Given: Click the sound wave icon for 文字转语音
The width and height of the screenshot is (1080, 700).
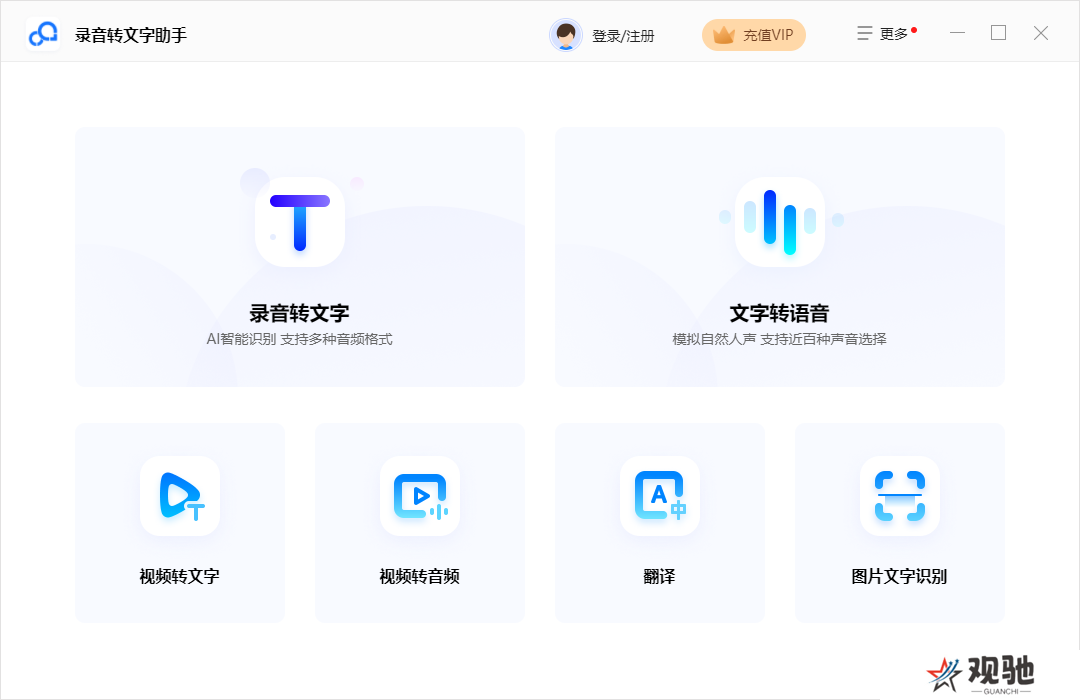Looking at the screenshot, I should pyautogui.click(x=780, y=222).
